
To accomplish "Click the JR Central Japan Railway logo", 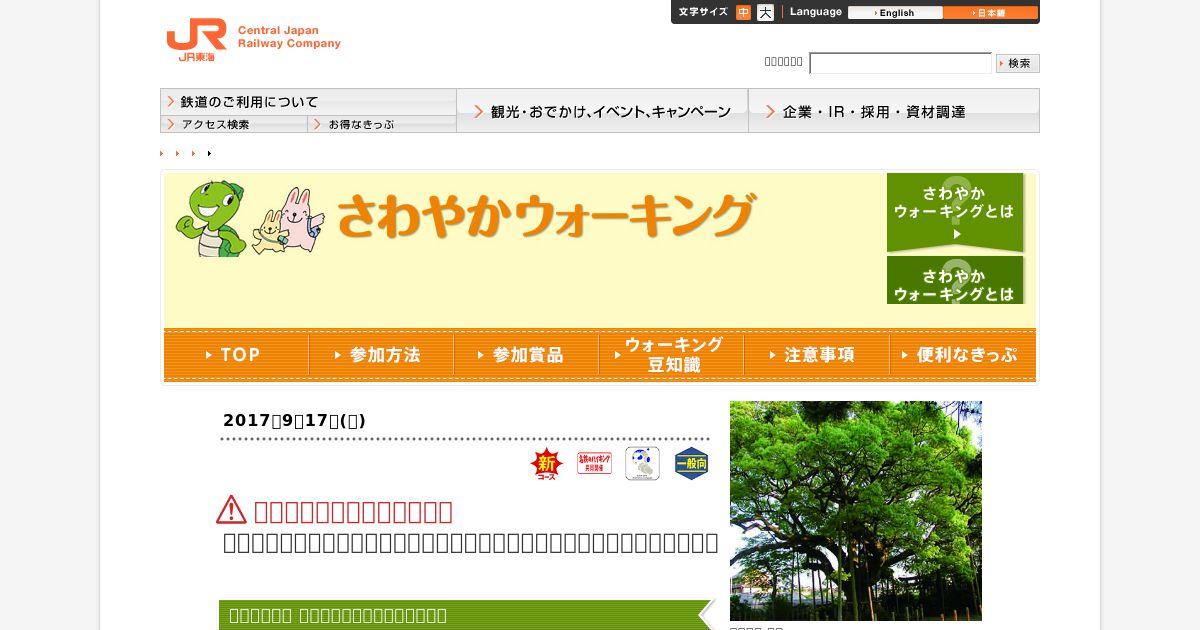I will (x=253, y=40).
